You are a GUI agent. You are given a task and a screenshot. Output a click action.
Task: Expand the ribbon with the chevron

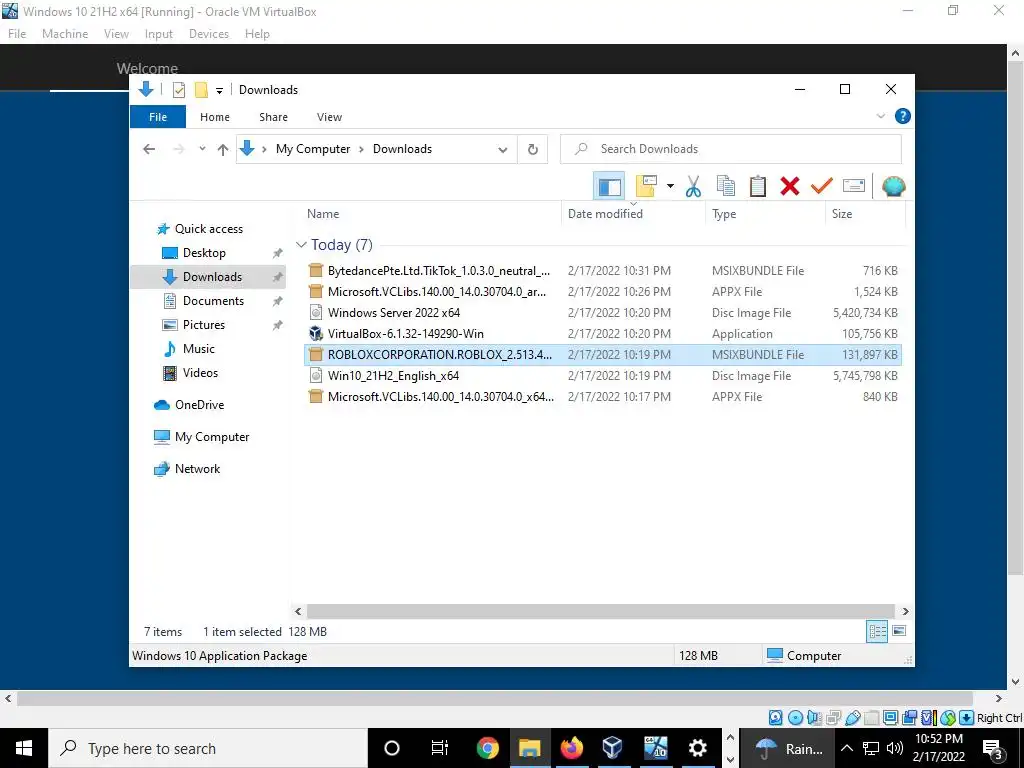point(880,116)
